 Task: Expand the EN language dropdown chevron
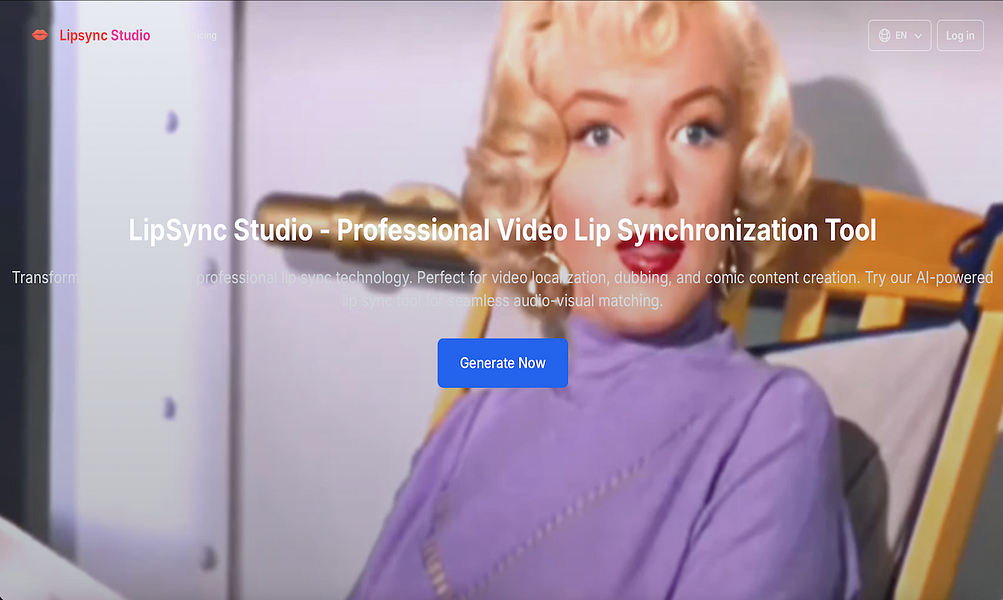[x=918, y=36]
